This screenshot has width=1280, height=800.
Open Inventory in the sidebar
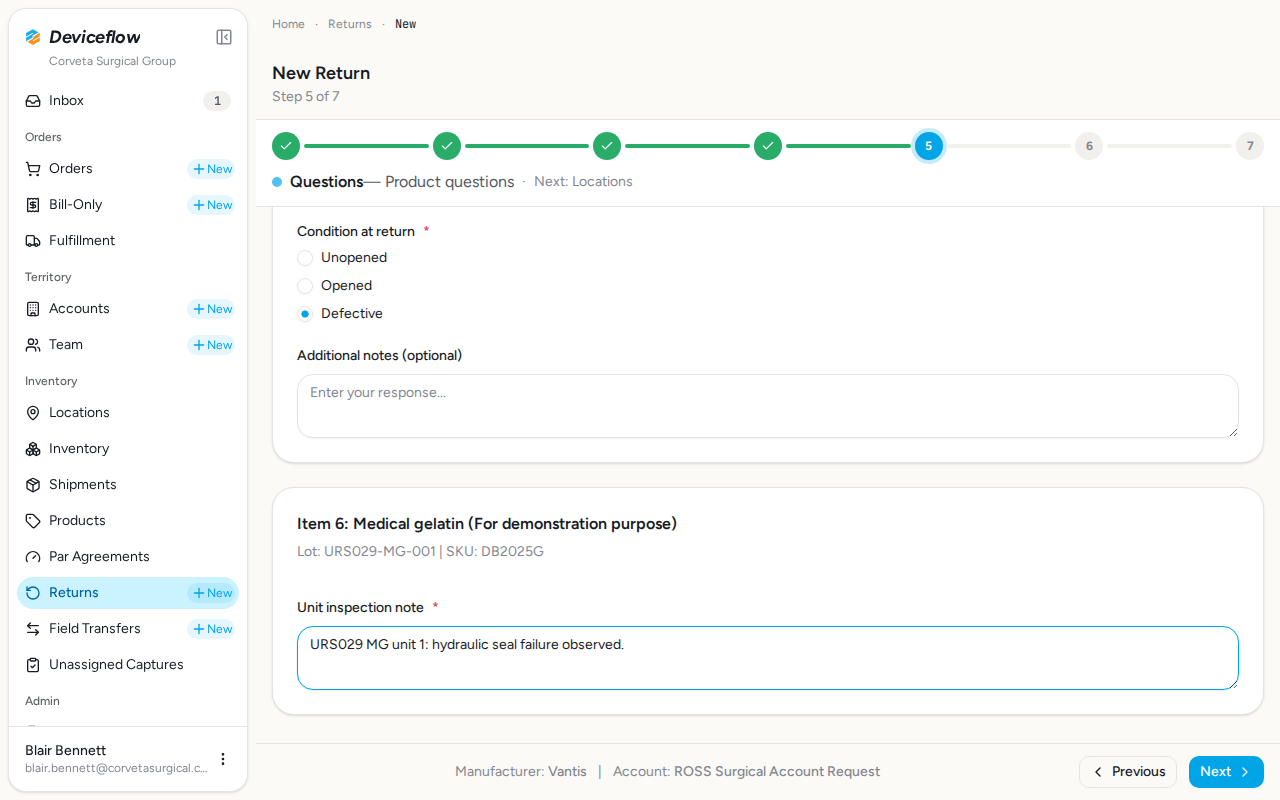pos(128,449)
